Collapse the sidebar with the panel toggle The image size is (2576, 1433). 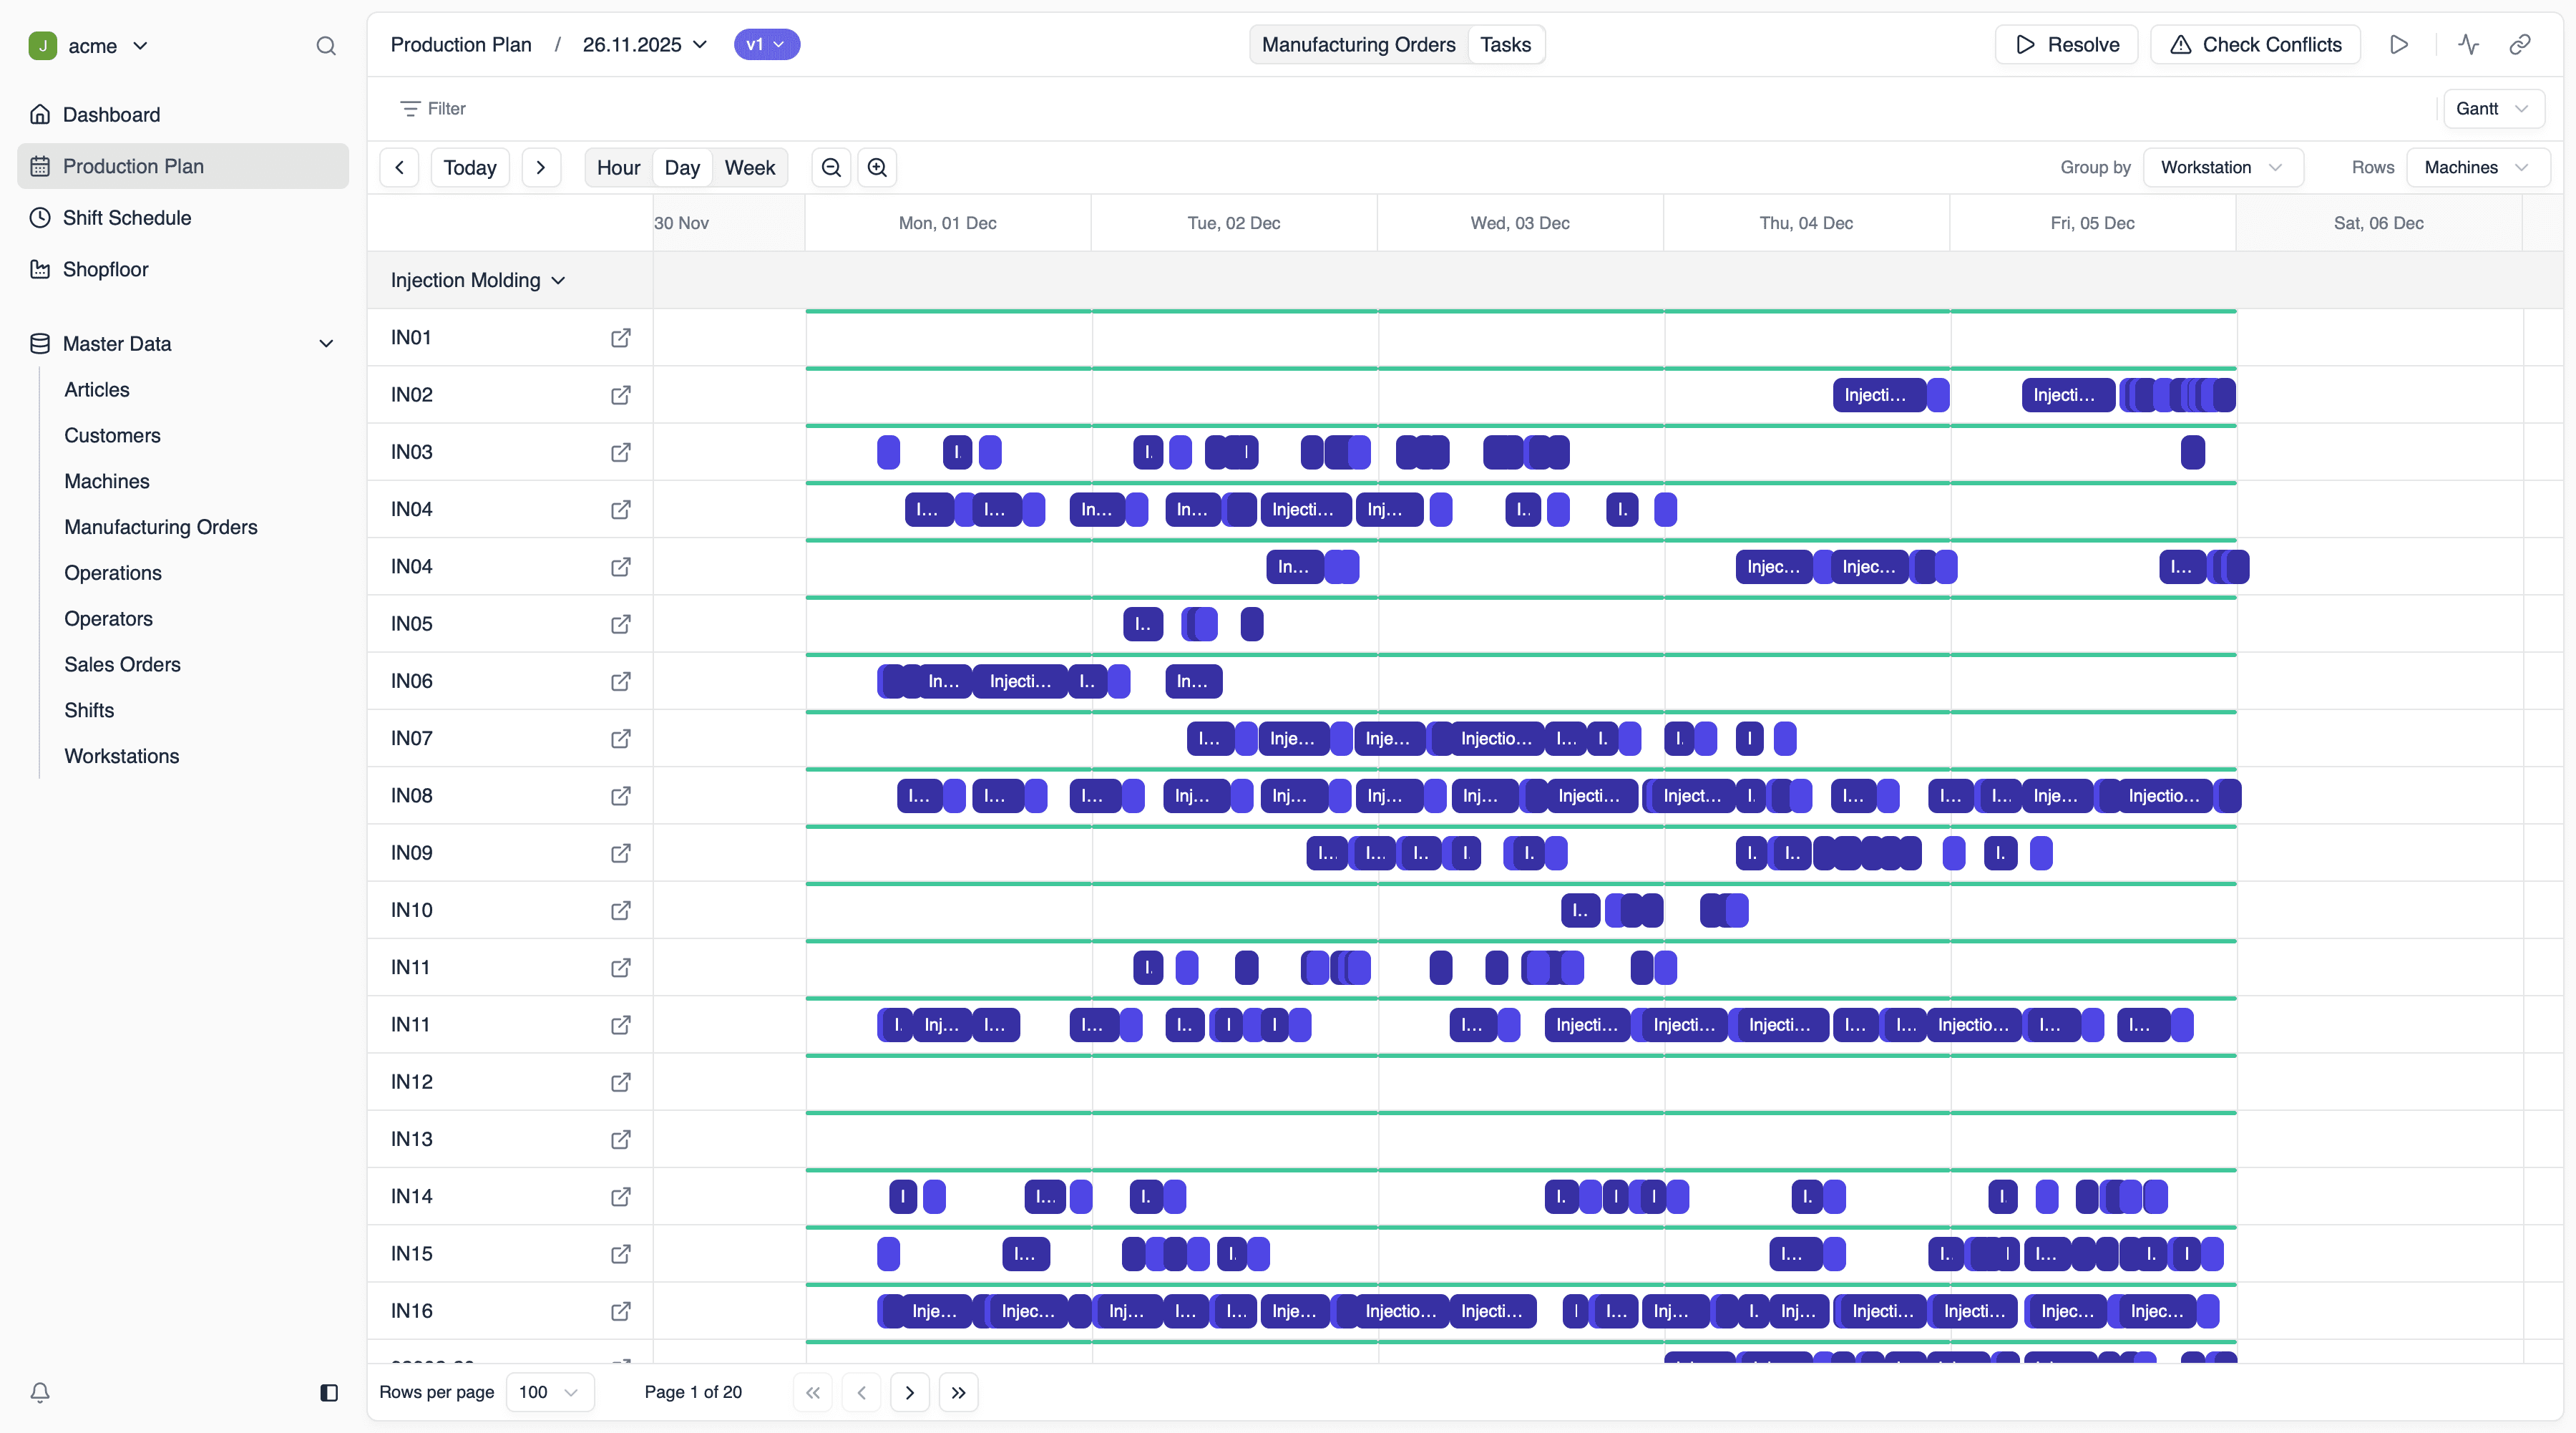[328, 1392]
